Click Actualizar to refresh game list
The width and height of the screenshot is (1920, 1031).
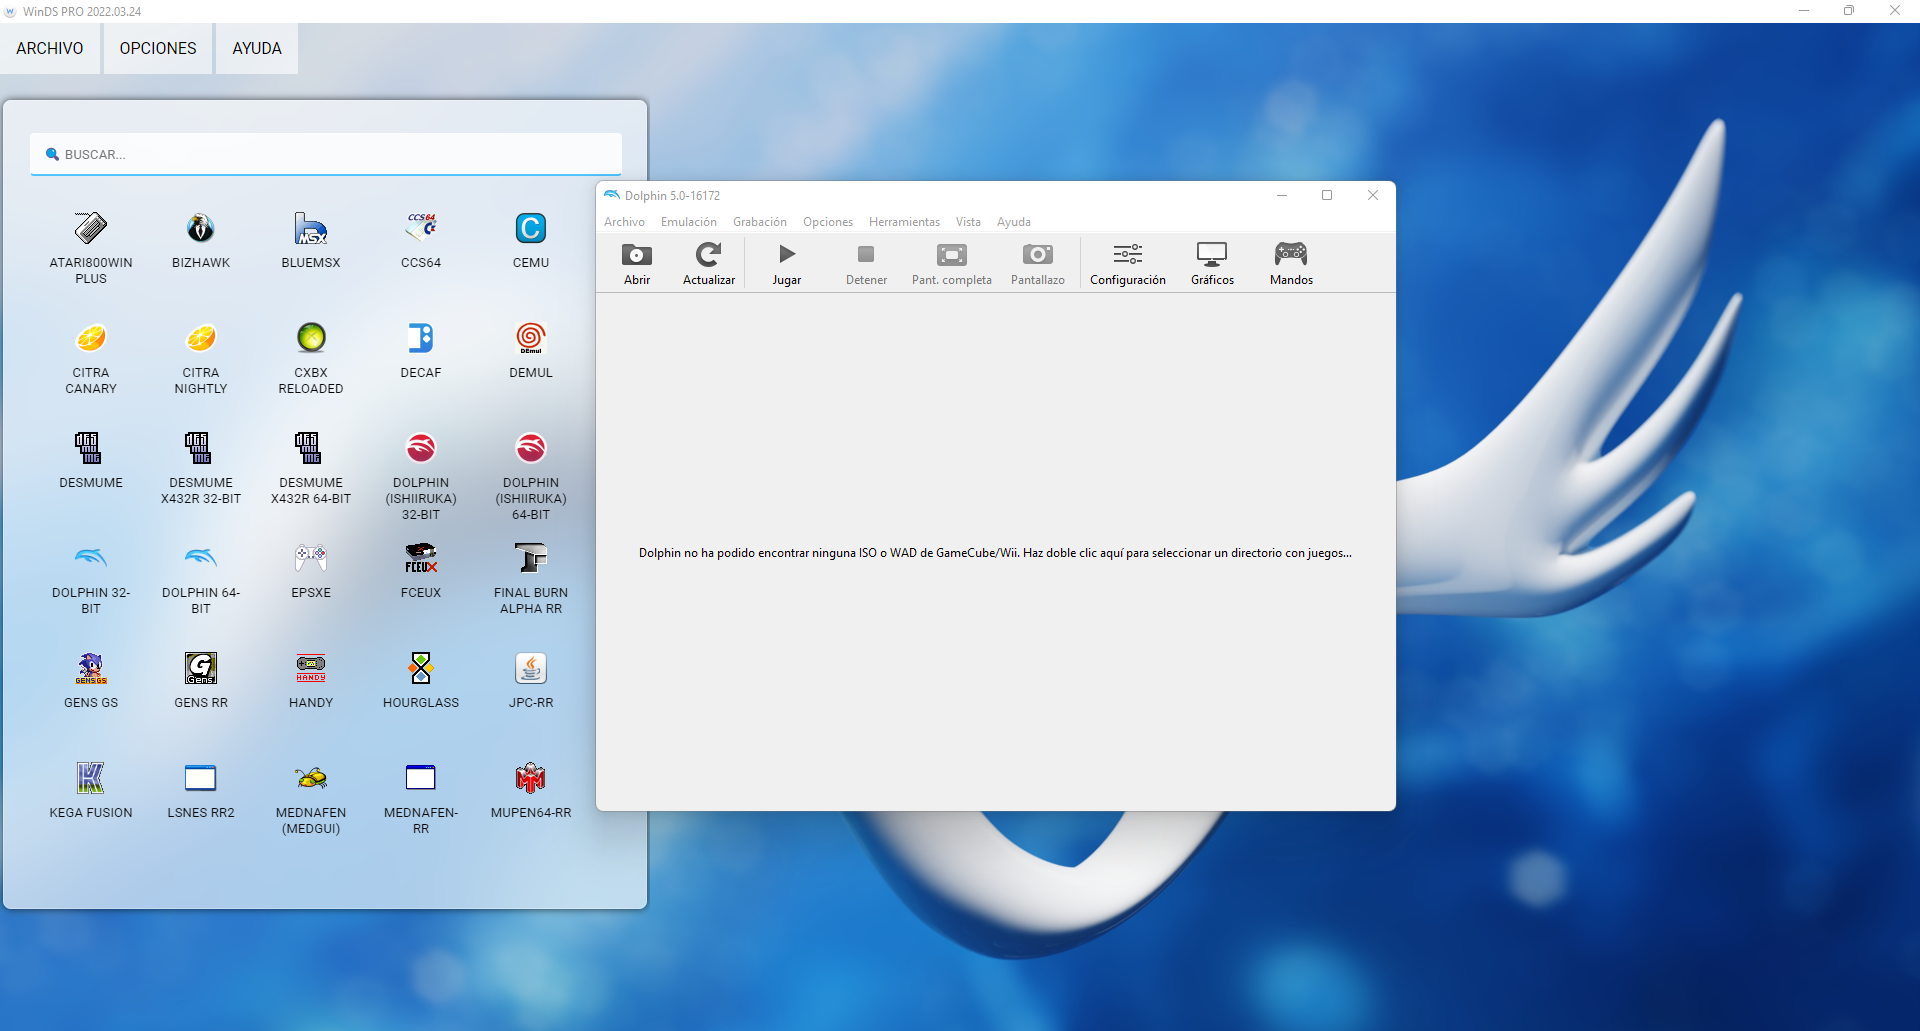(709, 264)
